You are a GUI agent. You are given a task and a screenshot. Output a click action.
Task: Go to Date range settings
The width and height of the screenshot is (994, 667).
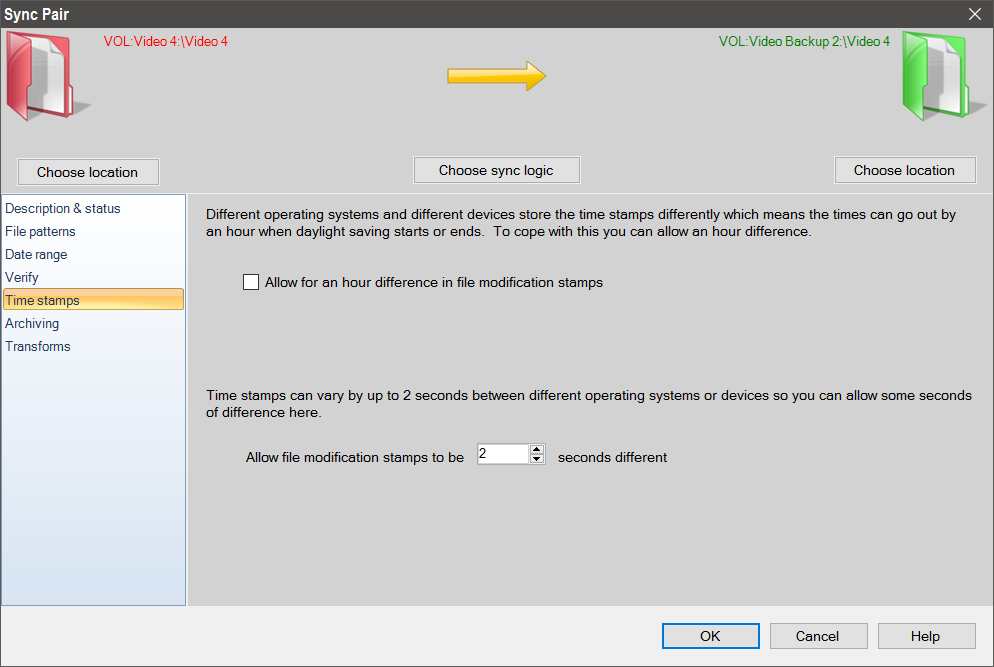[x=36, y=254]
